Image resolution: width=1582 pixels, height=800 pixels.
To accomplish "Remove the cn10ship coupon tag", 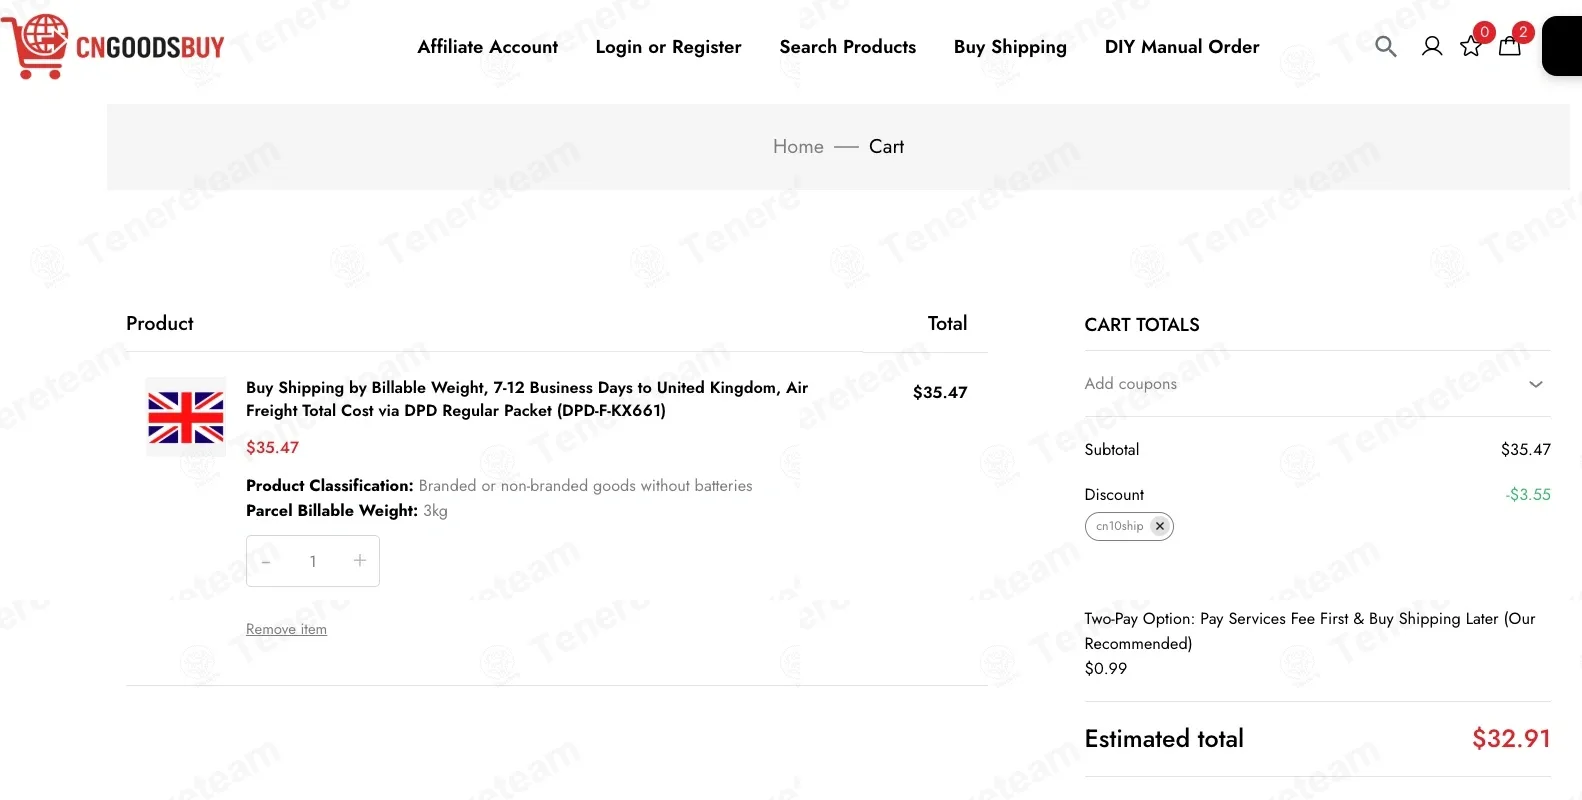I will (1159, 526).
